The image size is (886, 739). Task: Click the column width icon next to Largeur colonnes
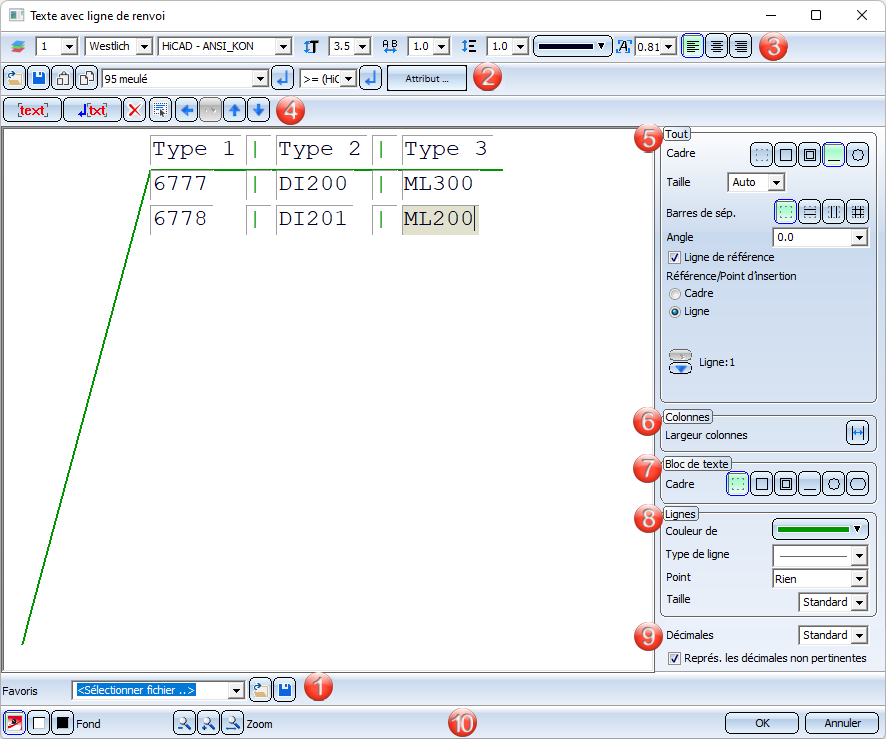pyautogui.click(x=857, y=433)
